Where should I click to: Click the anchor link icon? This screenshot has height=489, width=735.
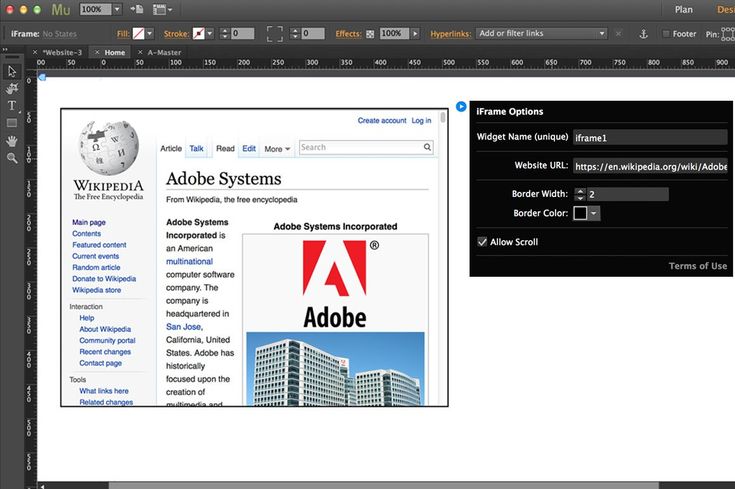[643, 34]
